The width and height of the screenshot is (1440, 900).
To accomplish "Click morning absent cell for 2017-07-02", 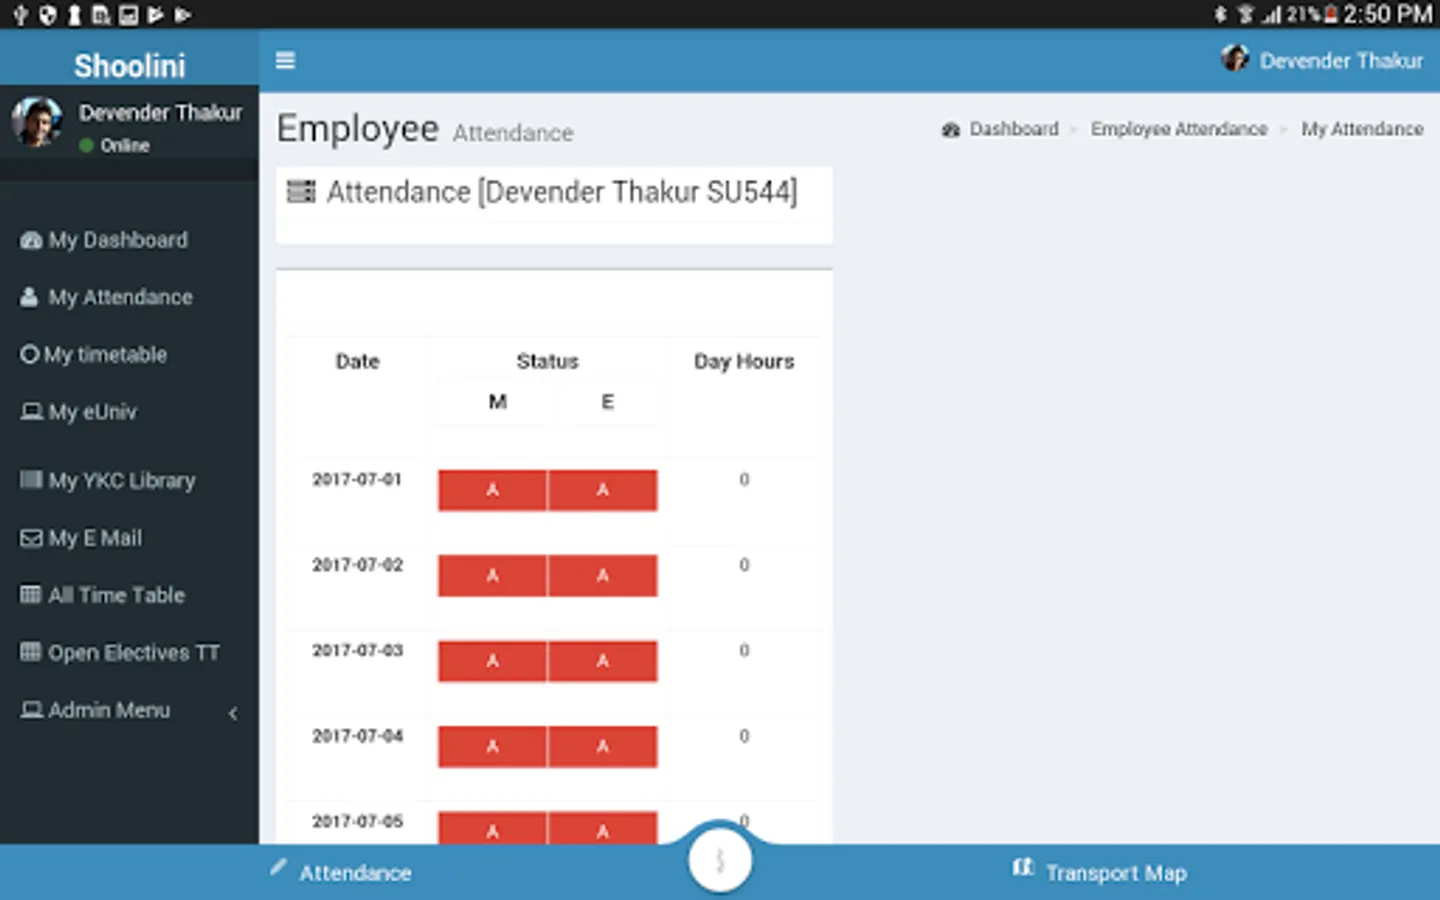I will (493, 576).
